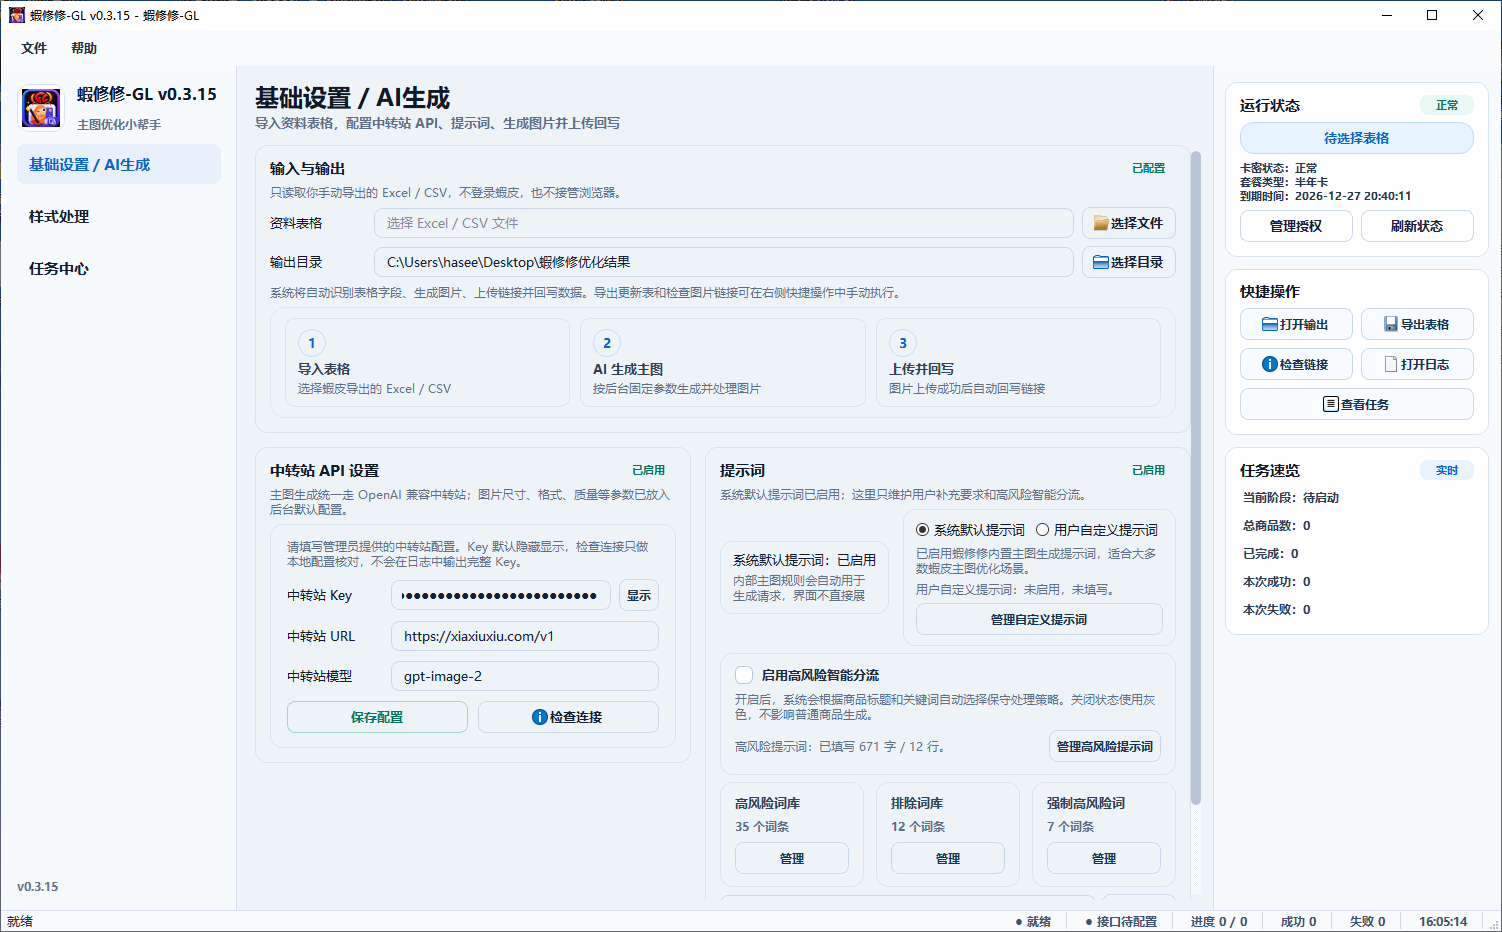Click the document icon on 打开日志
The width and height of the screenshot is (1502, 932).
click(1391, 364)
